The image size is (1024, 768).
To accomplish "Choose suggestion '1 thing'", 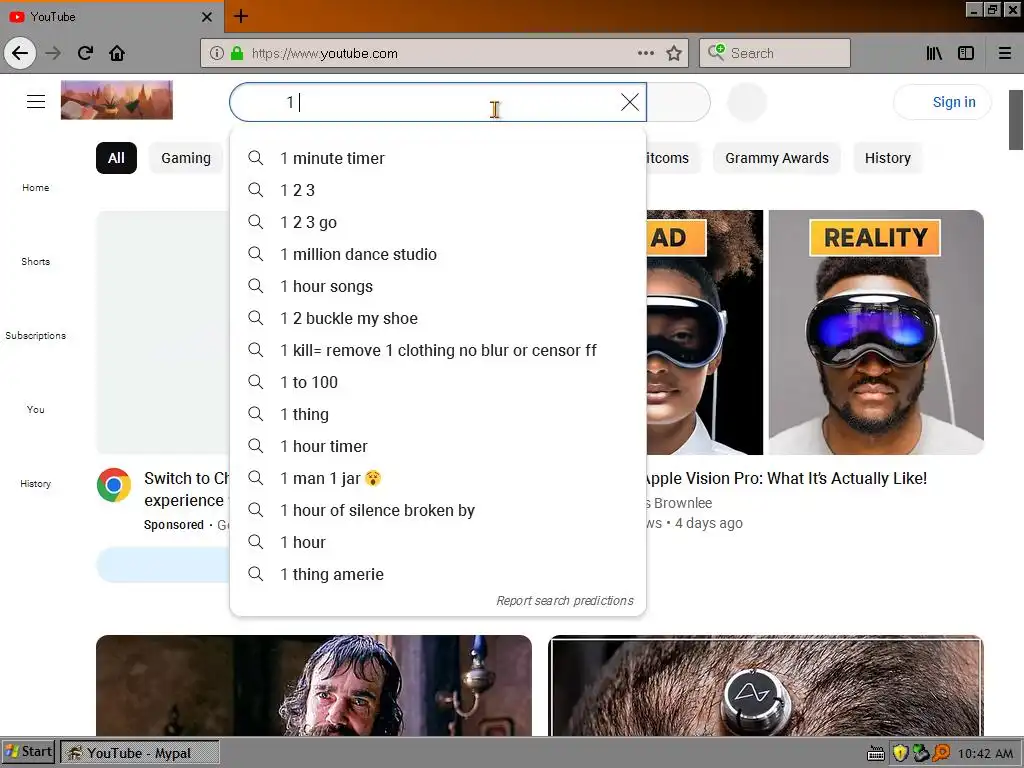I will point(438,414).
